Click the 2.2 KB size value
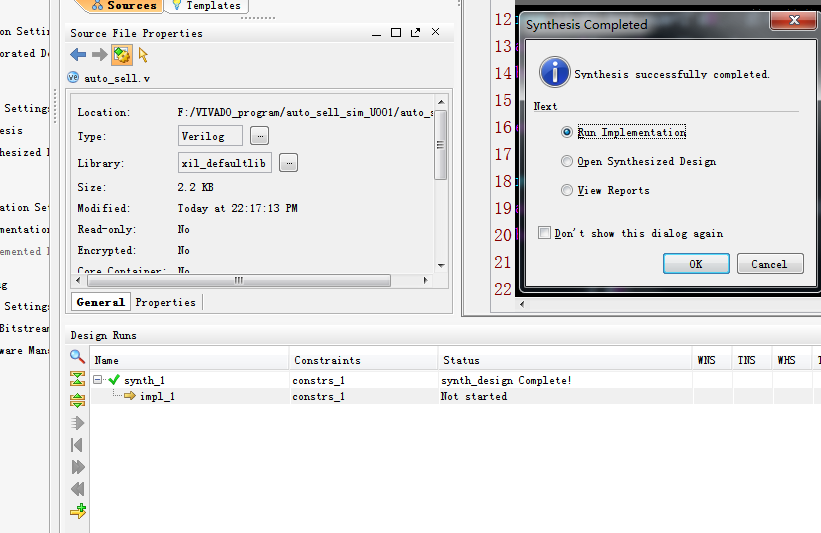The image size is (821, 533). point(195,187)
